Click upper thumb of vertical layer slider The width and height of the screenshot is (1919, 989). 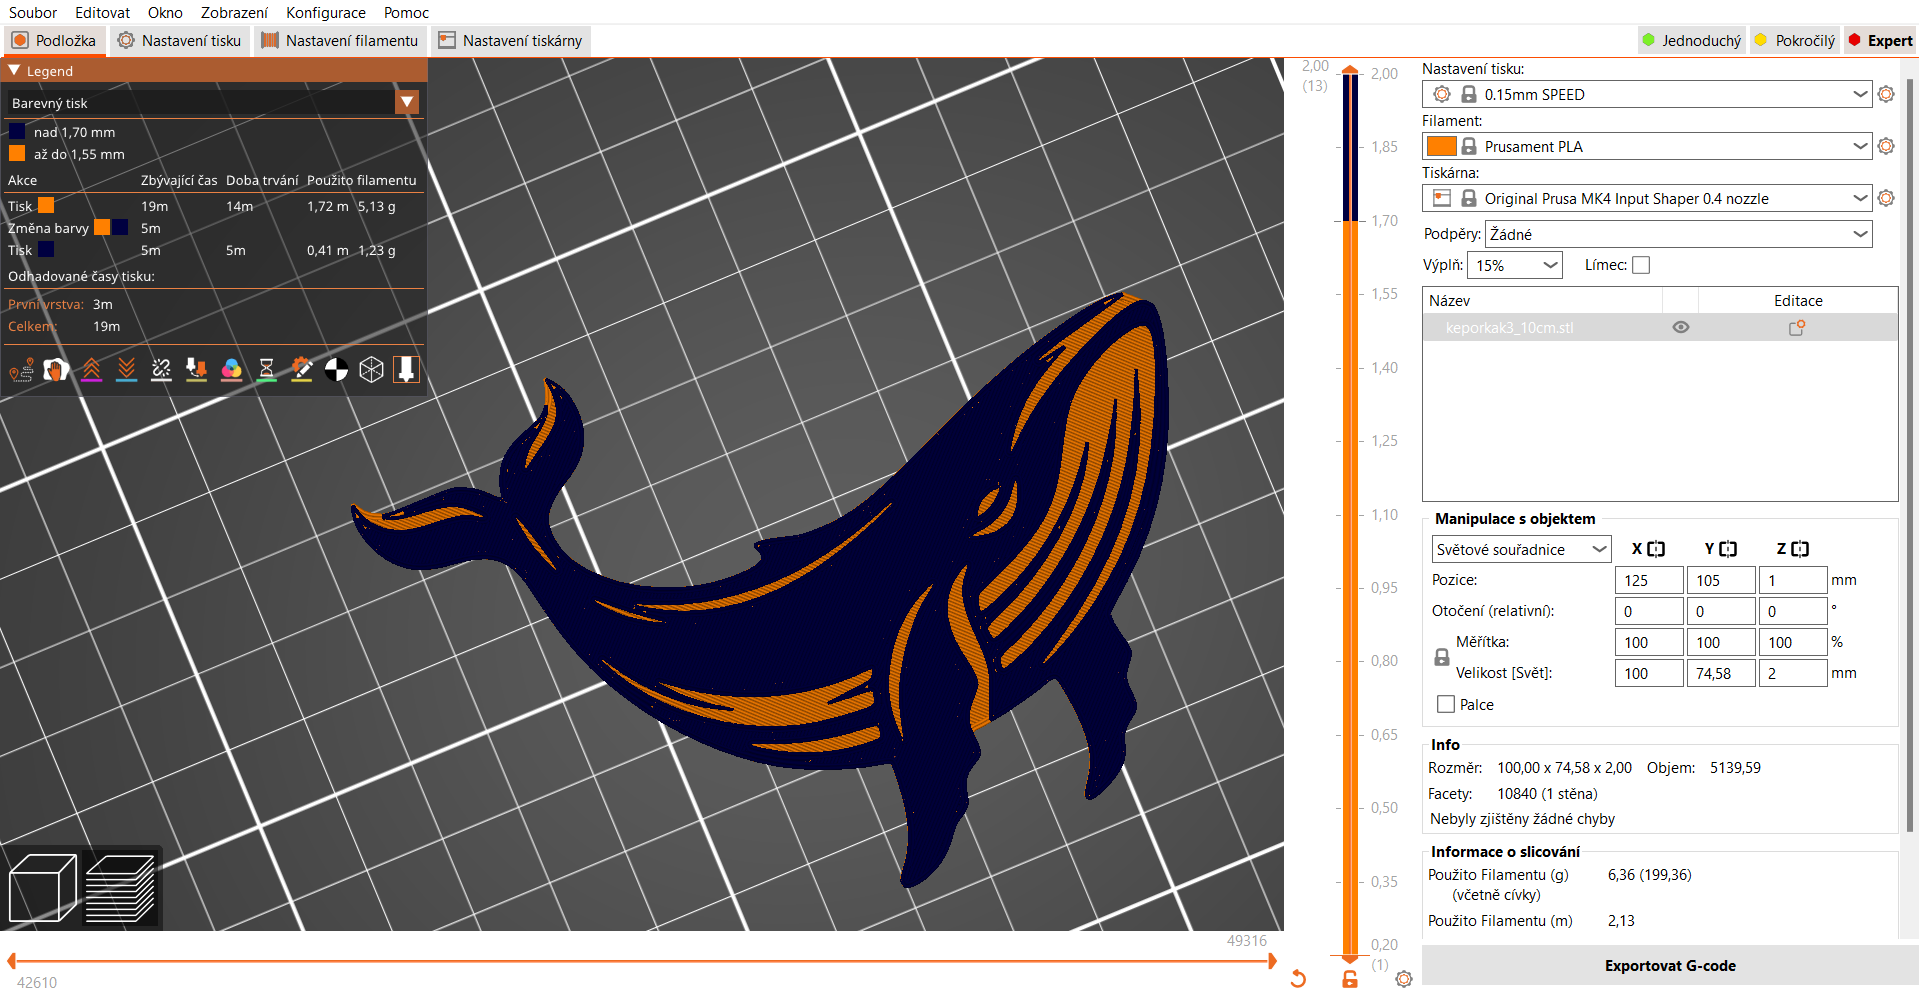click(x=1350, y=70)
